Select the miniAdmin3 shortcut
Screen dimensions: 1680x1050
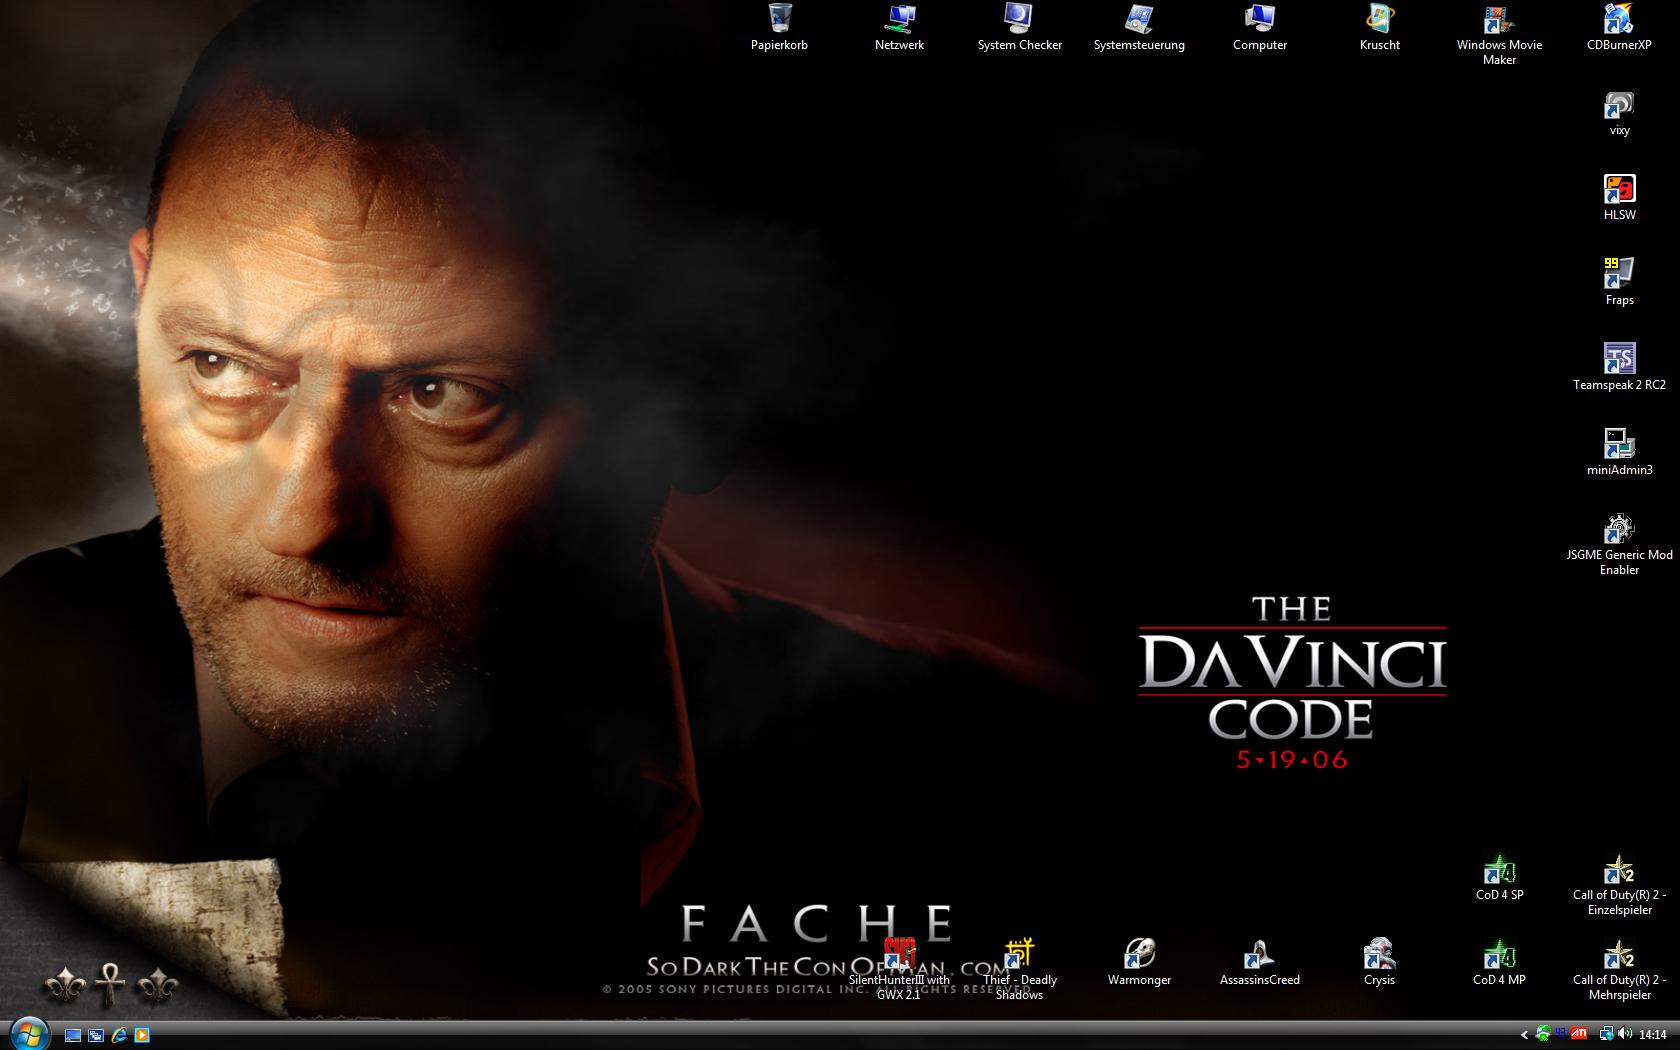[x=1619, y=452]
